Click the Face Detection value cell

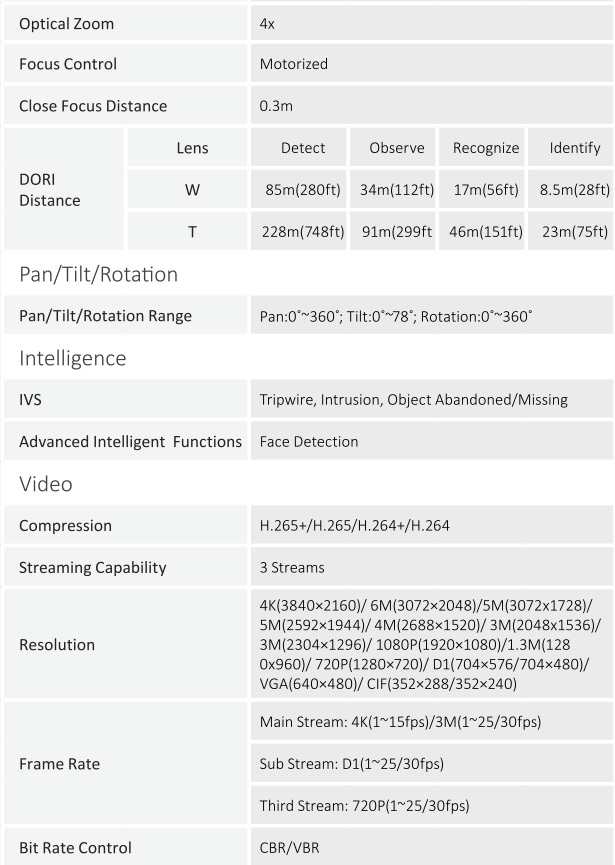pyautogui.click(x=432, y=441)
